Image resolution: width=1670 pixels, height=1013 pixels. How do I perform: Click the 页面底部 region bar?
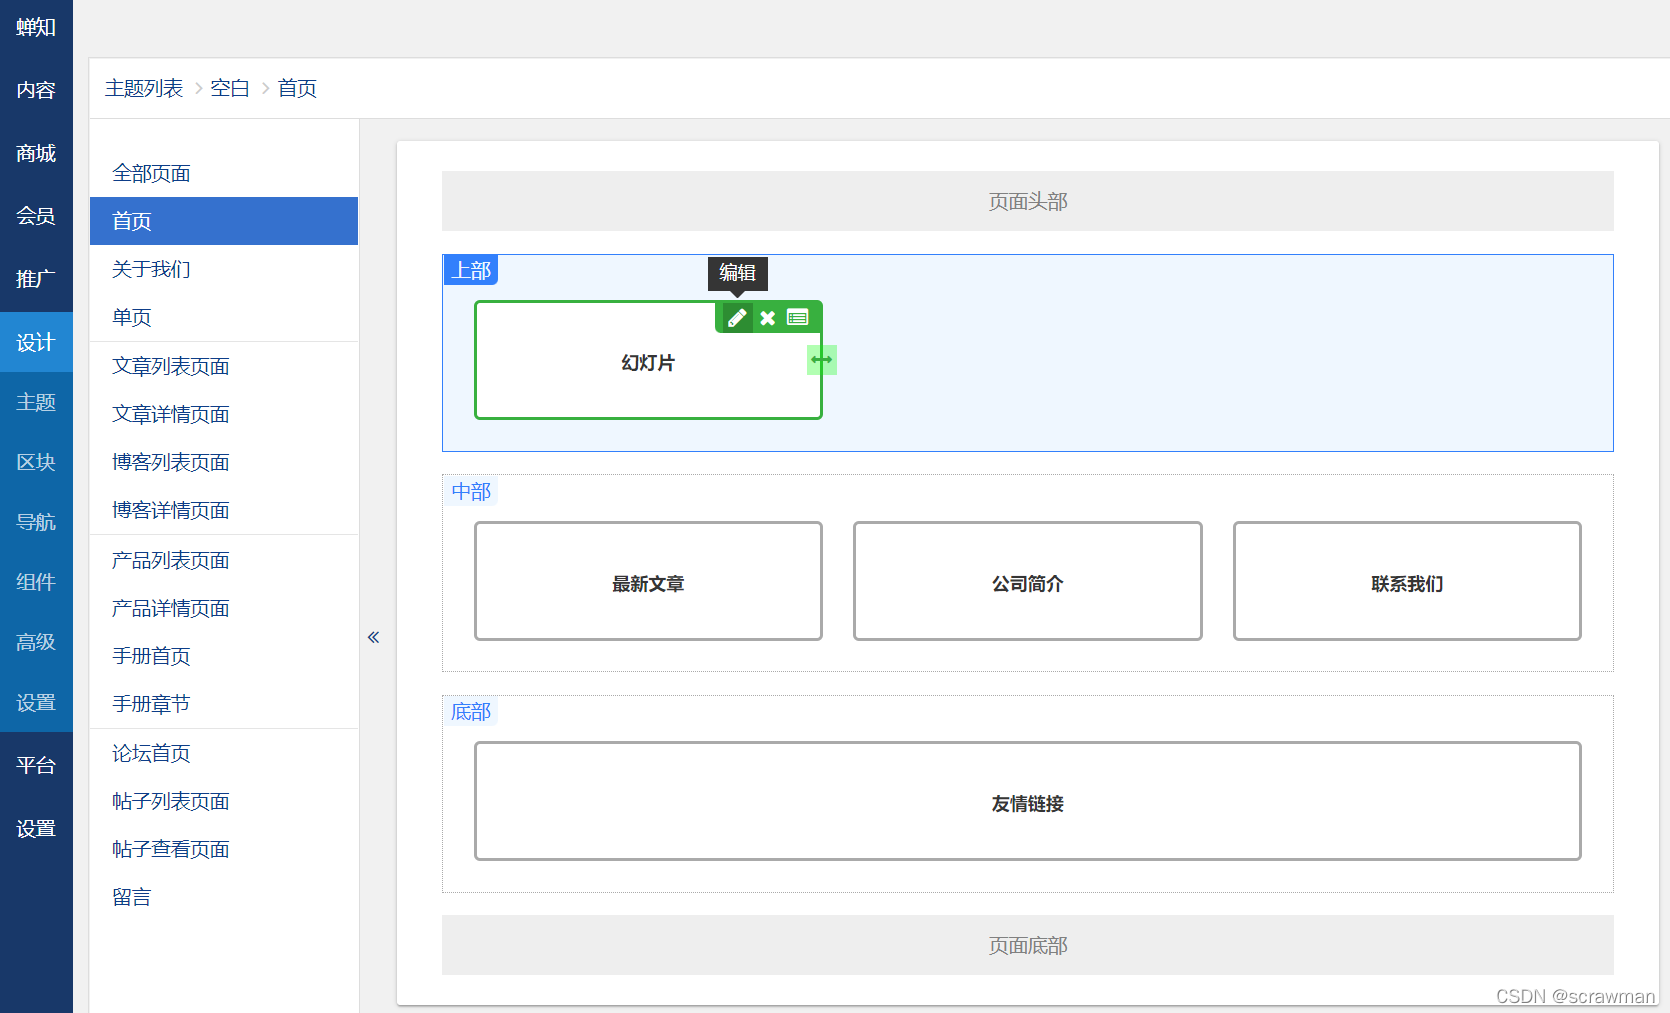click(x=1028, y=945)
